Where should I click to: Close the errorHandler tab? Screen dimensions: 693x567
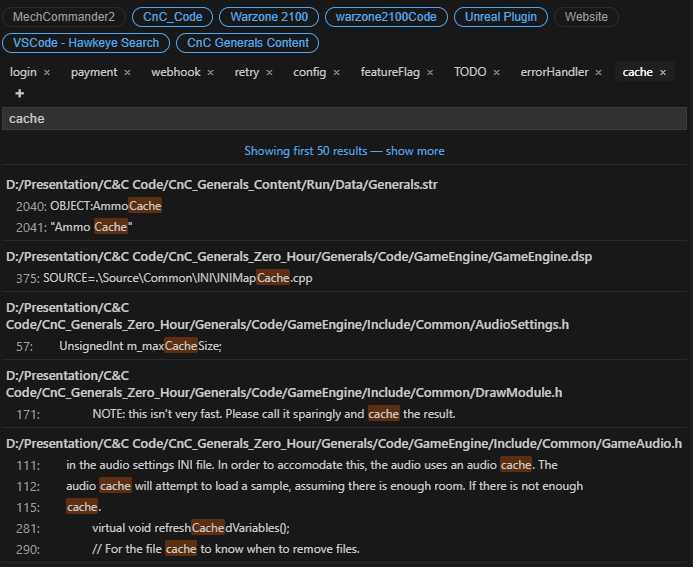coord(598,72)
